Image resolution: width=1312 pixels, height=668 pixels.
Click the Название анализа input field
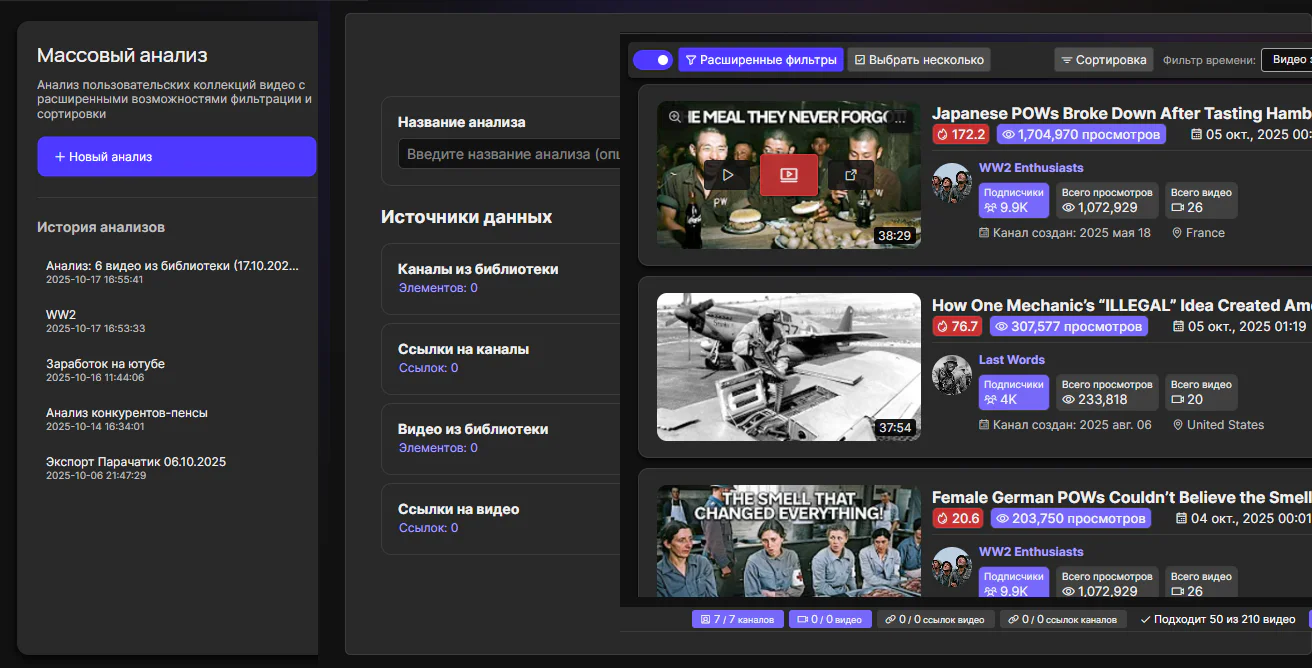pyautogui.click(x=510, y=154)
